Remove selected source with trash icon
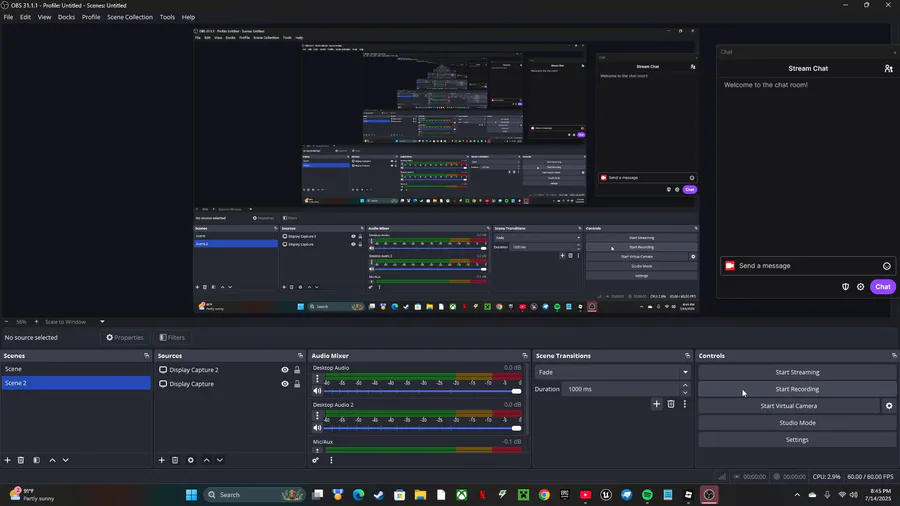The height and width of the screenshot is (506, 900). pos(175,460)
